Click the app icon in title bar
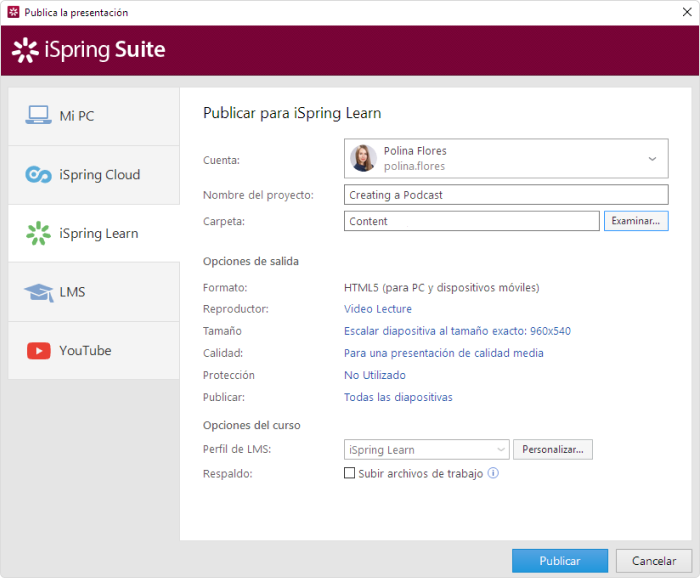Screen dimensions: 700x578 pyautogui.click(x=13, y=12)
